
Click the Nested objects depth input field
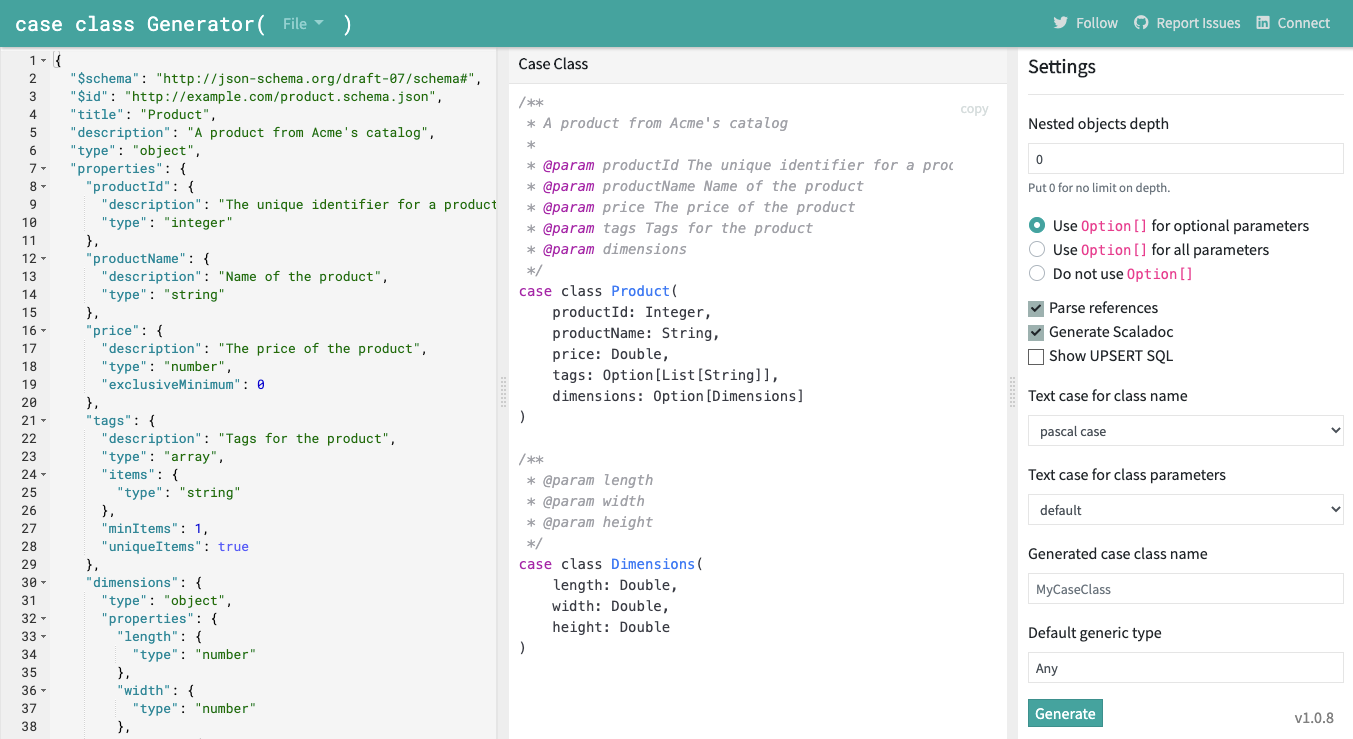(x=1185, y=158)
